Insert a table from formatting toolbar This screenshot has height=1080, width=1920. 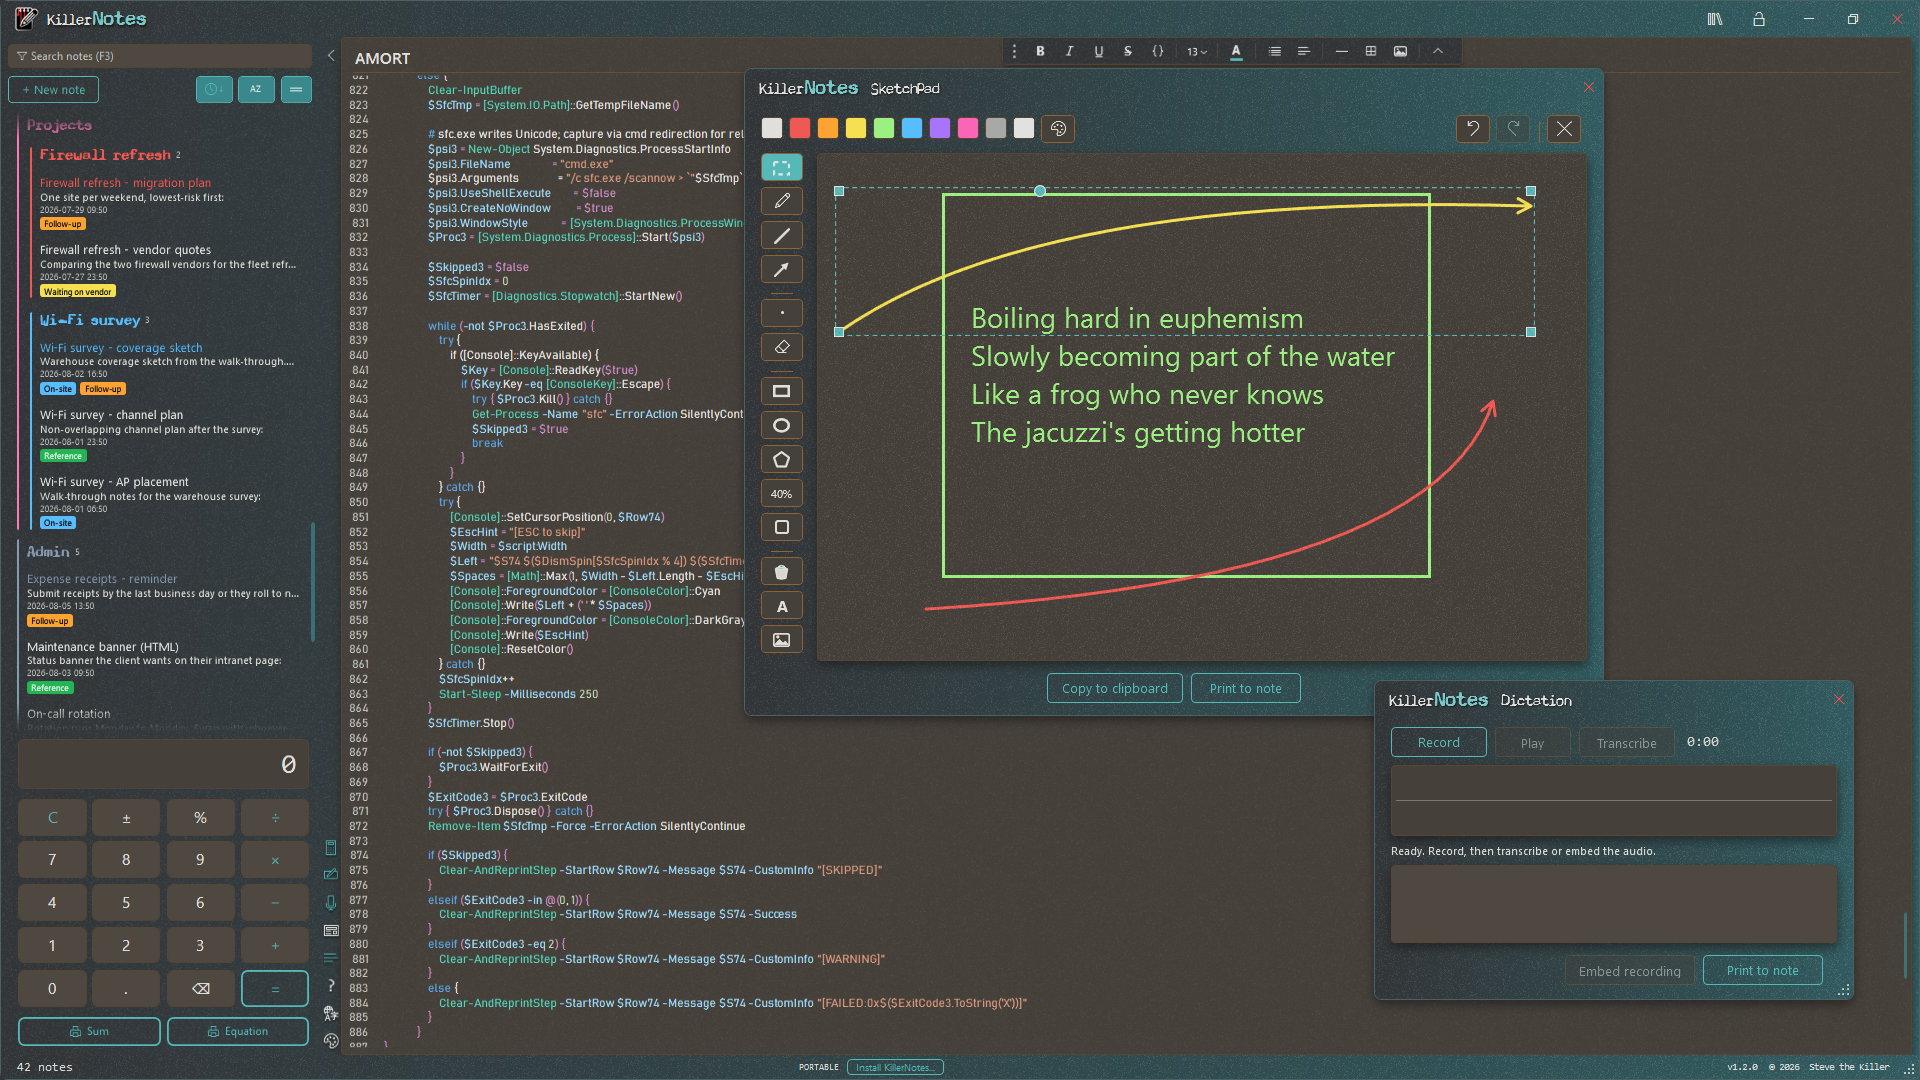point(1371,51)
